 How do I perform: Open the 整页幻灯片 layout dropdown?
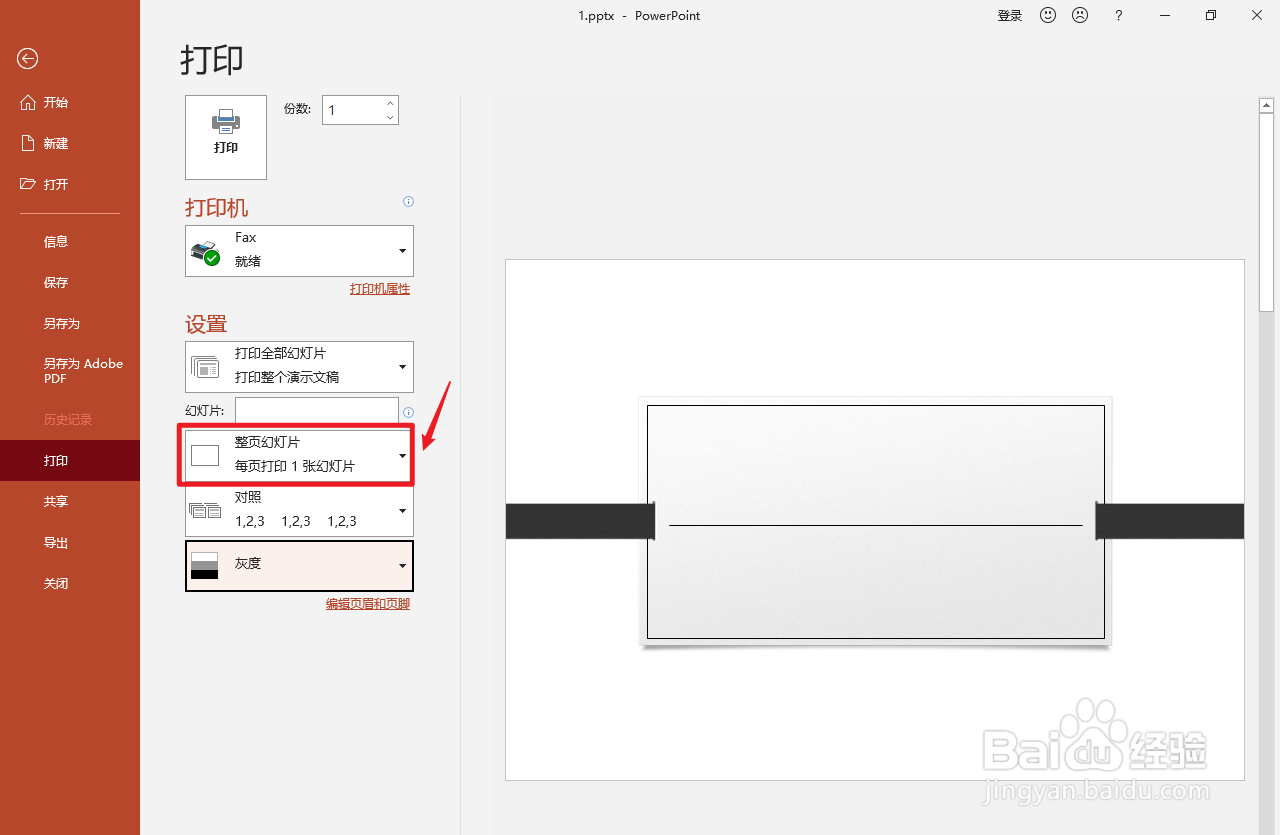pyautogui.click(x=299, y=455)
